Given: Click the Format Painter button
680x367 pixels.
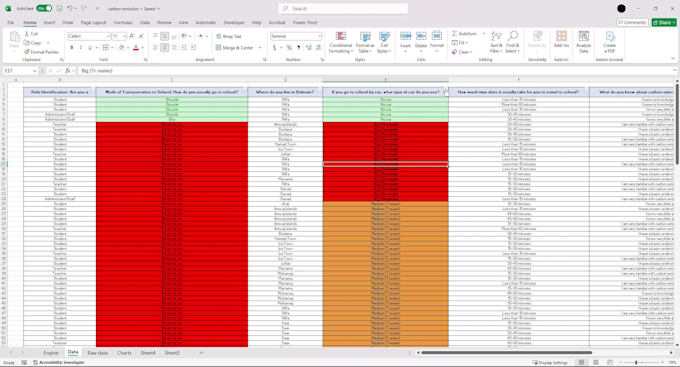Looking at the screenshot, I should pos(42,52).
